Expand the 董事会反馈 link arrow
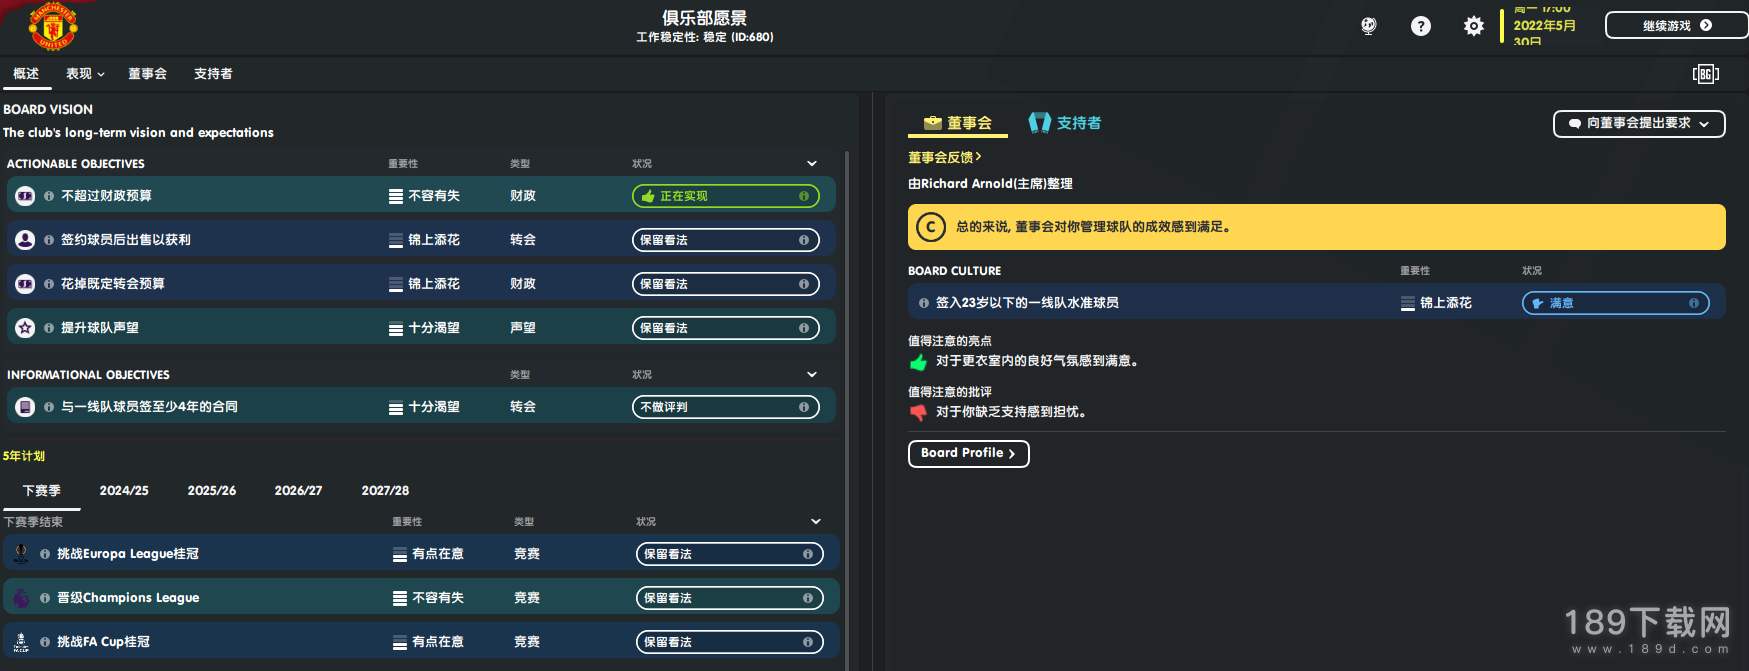Viewport: 1749px width, 671px height. click(979, 157)
